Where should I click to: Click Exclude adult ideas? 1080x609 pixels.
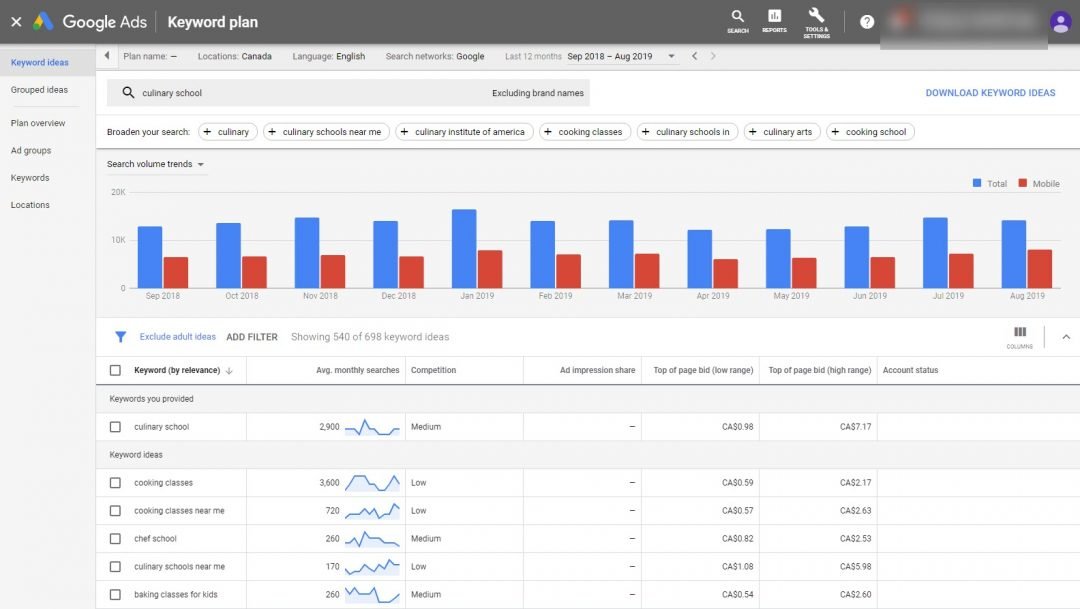tap(176, 337)
